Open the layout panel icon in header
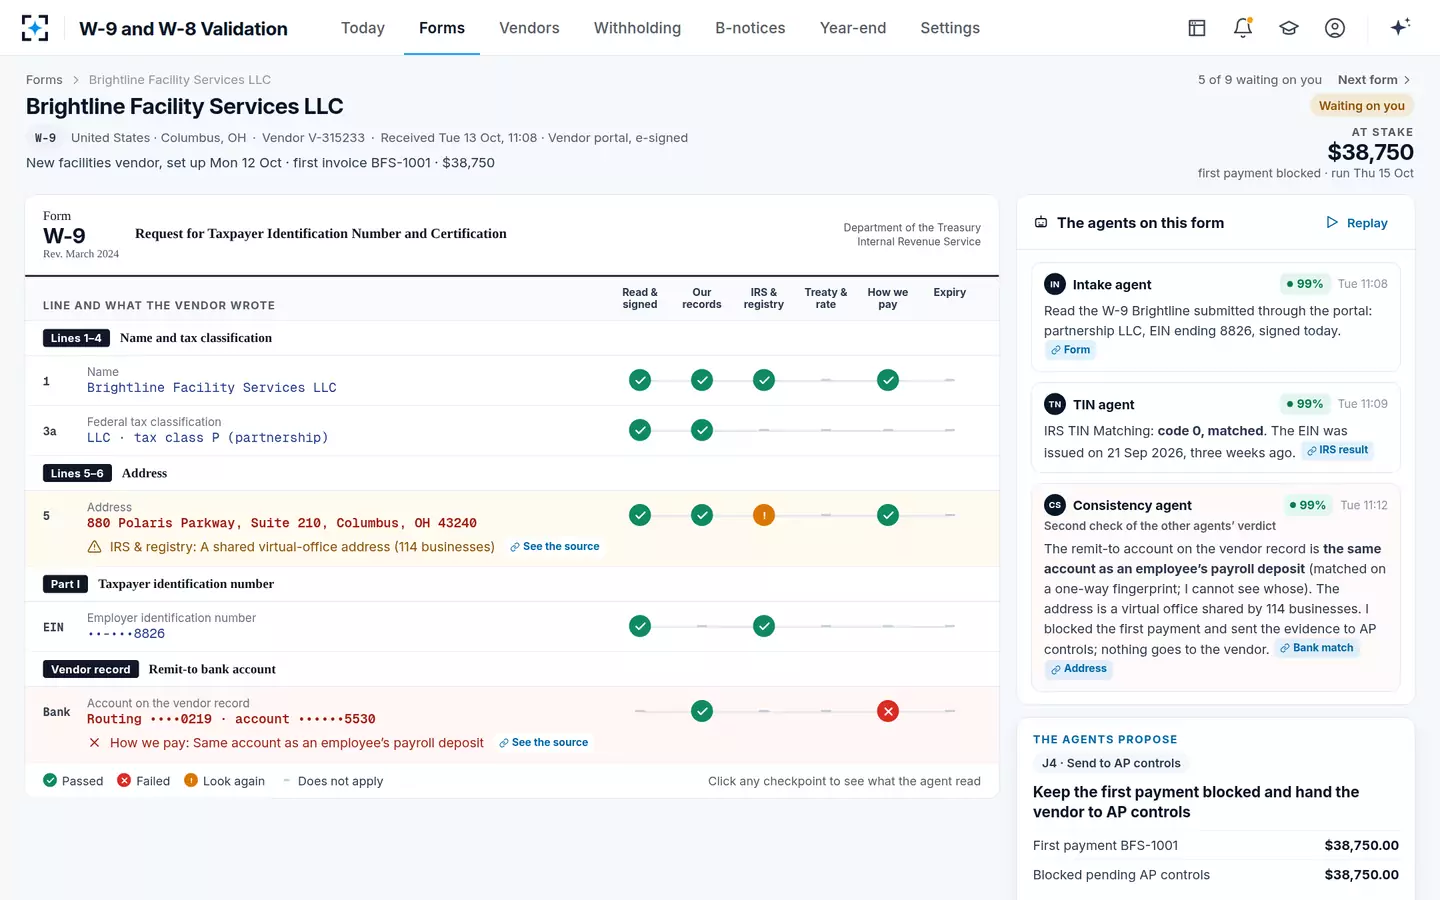This screenshot has width=1440, height=900. [1197, 28]
